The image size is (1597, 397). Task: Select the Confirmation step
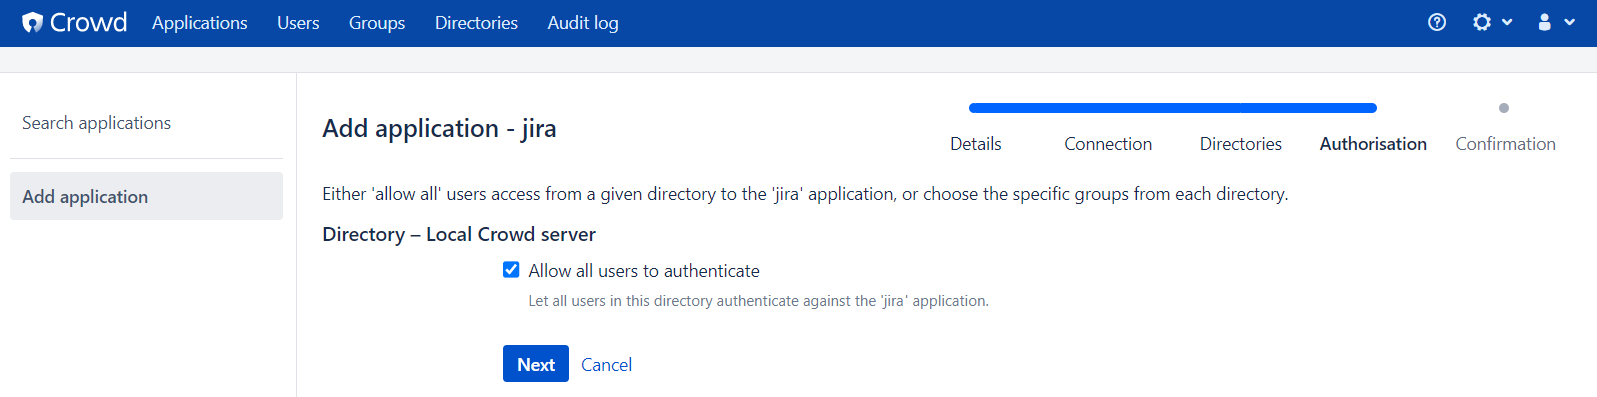click(1505, 144)
